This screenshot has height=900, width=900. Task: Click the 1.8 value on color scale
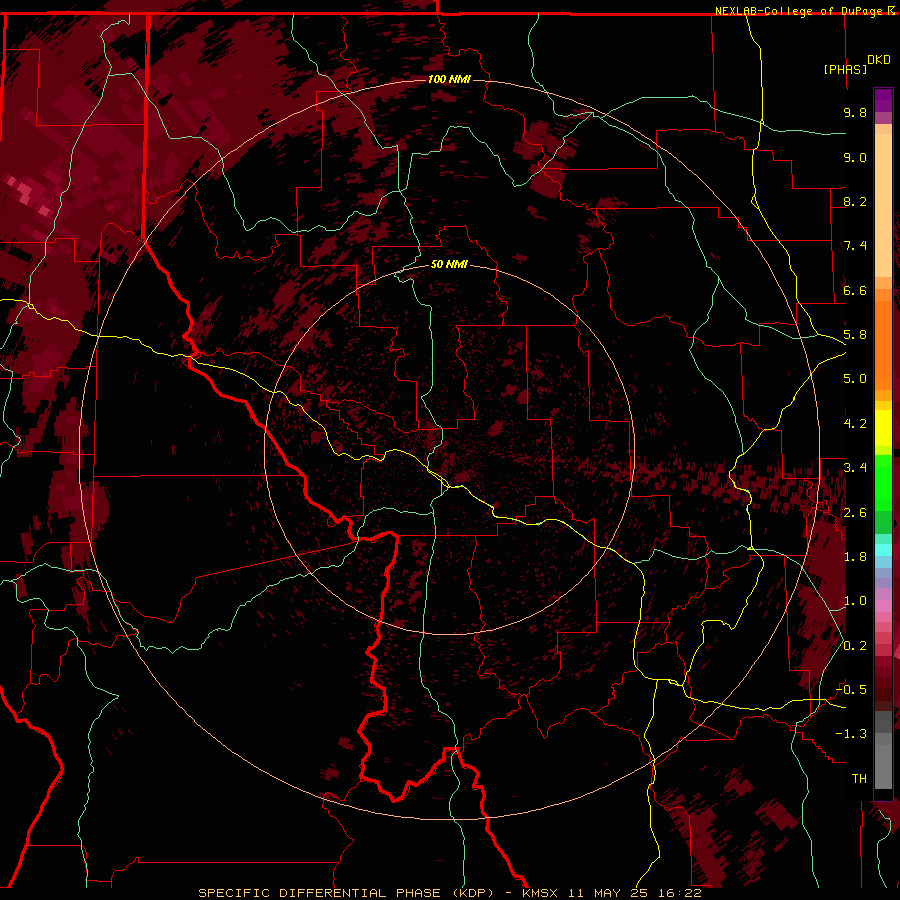click(x=855, y=557)
